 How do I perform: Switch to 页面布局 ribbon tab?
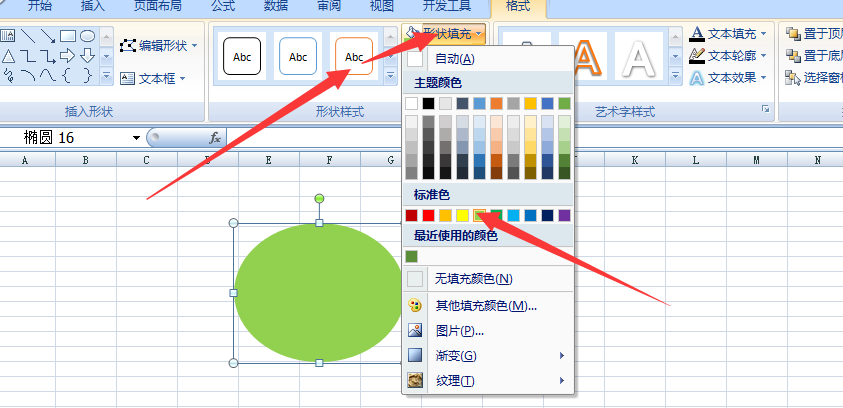[158, 6]
